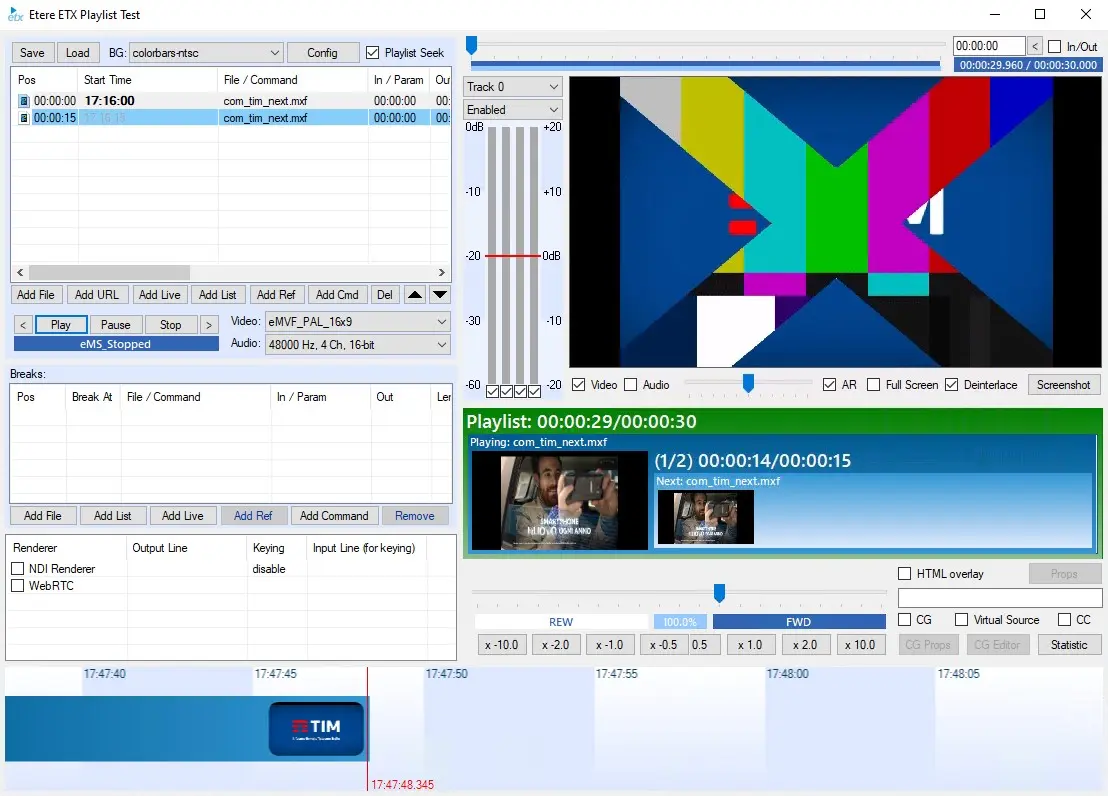
Task: Click the next item '>' transport button
Action: point(209,325)
